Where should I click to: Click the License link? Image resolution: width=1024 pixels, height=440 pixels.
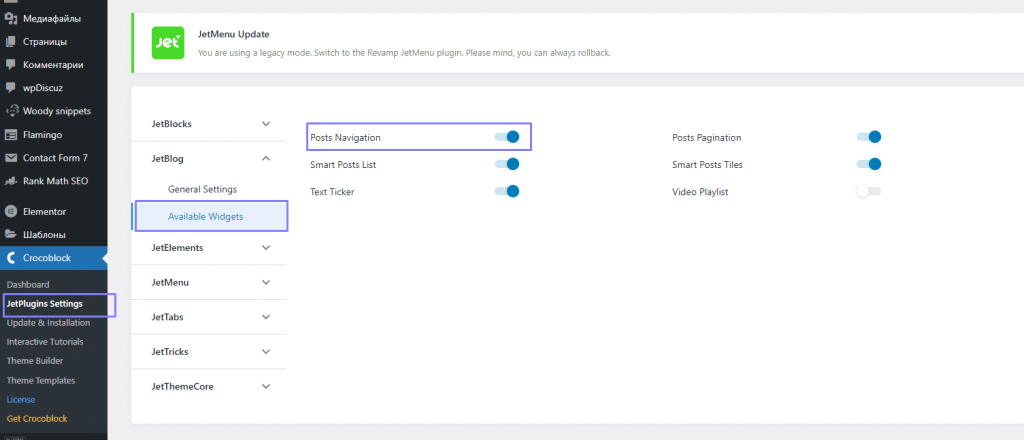pos(21,399)
